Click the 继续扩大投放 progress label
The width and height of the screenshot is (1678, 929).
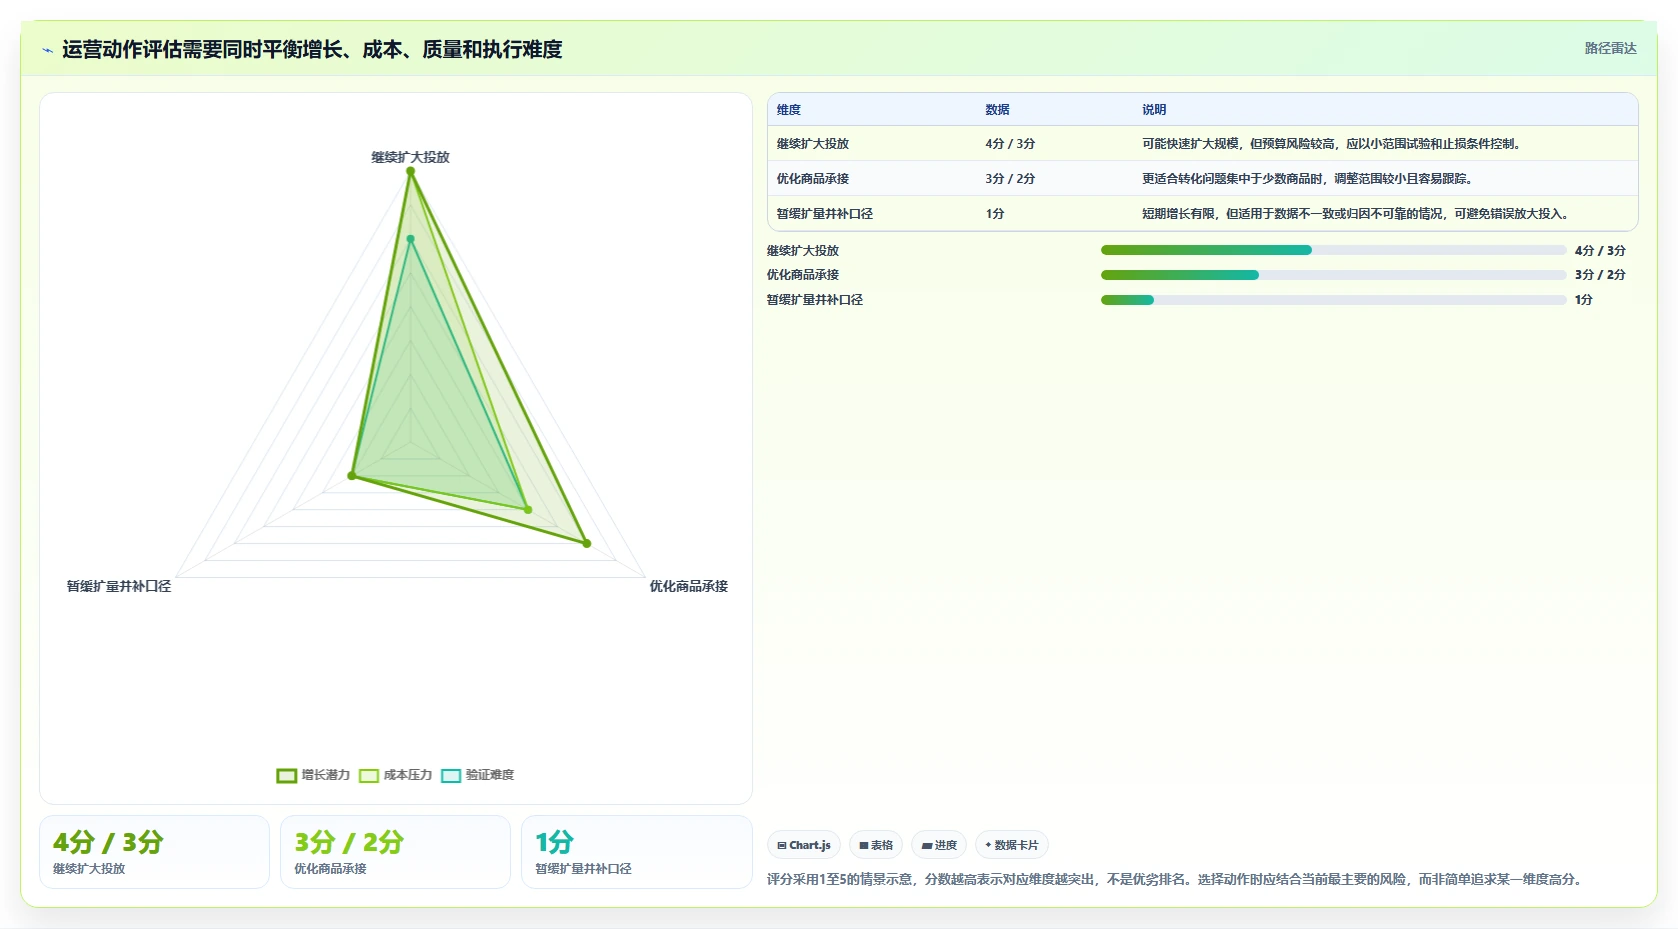(803, 251)
